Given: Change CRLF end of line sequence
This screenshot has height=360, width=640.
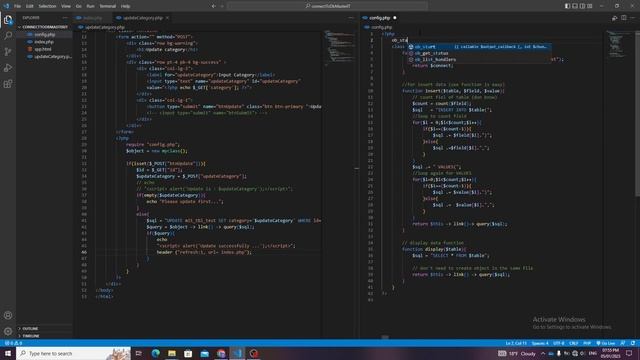Looking at the screenshot, I should (573, 343).
